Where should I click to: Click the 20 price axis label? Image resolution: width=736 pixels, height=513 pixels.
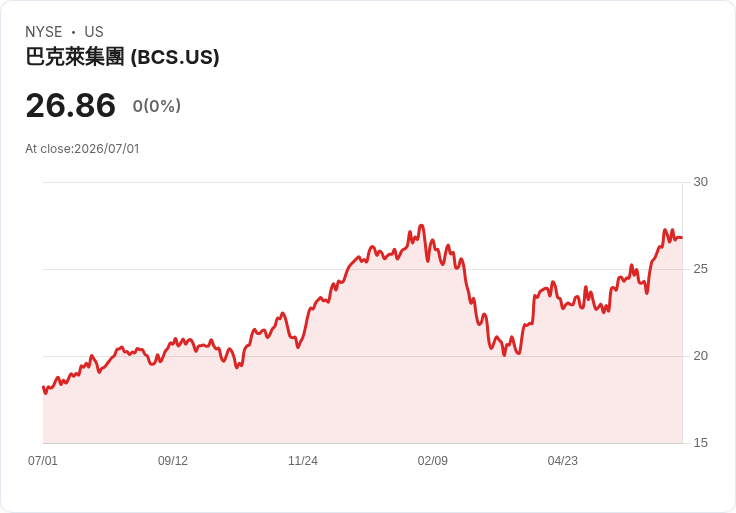point(700,356)
